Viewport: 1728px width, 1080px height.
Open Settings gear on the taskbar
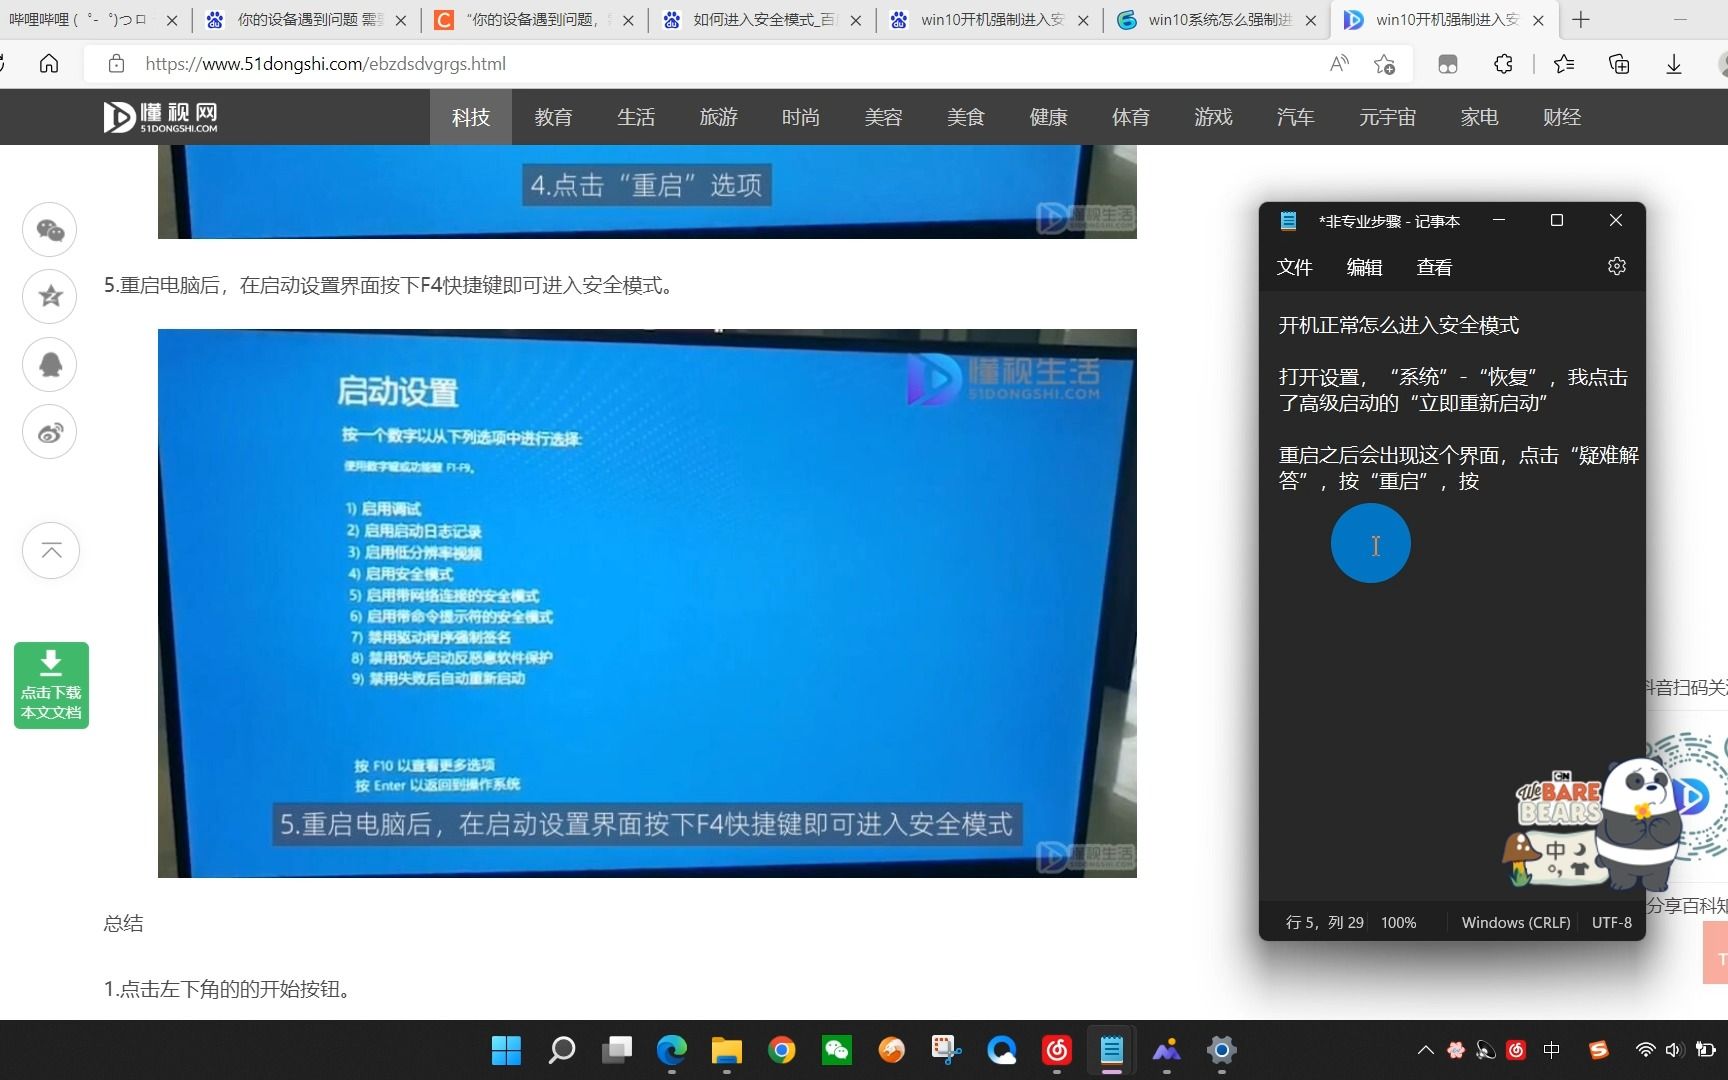click(1221, 1050)
